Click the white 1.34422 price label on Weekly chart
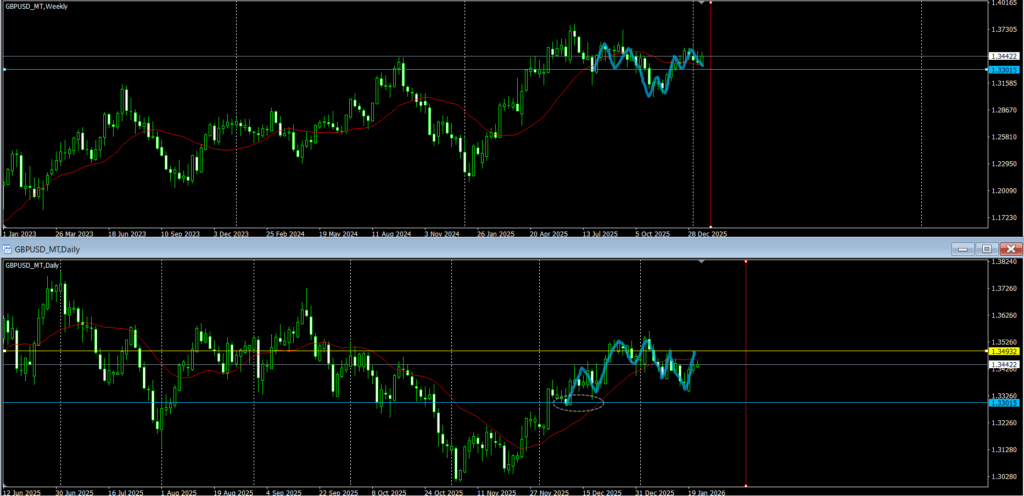The image size is (1024, 496). [x=1003, y=56]
